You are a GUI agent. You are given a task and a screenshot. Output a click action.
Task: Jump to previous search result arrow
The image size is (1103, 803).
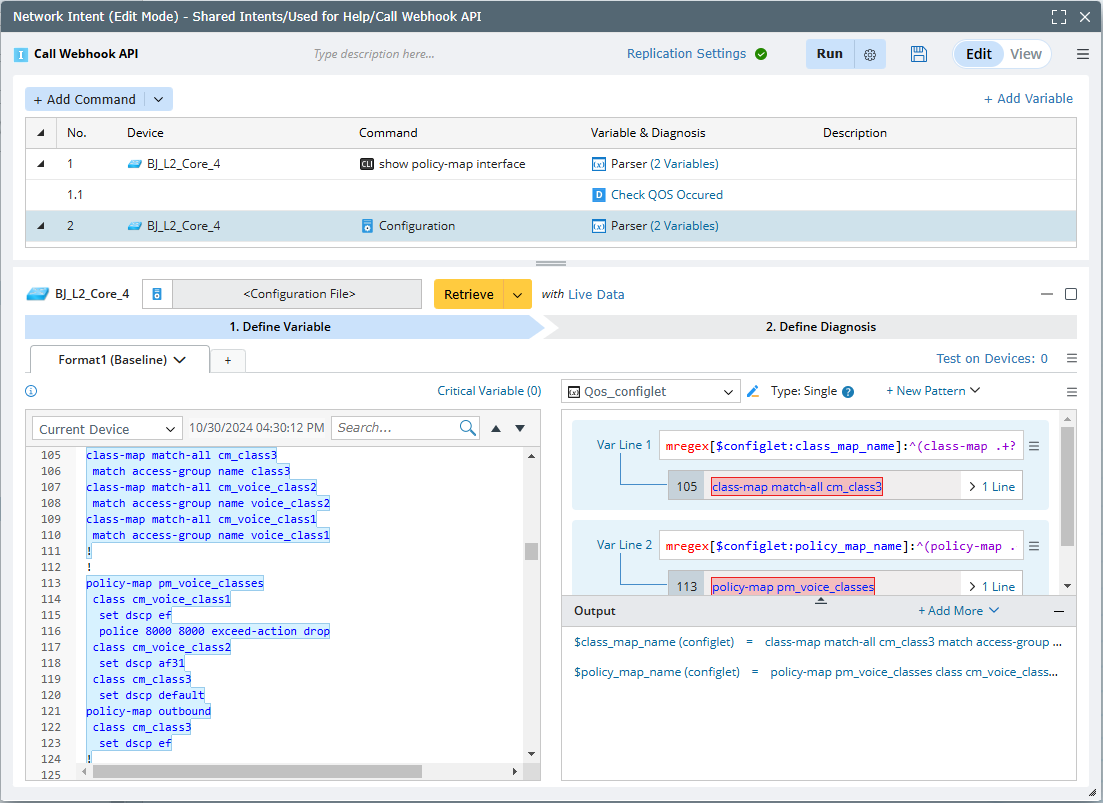point(496,428)
